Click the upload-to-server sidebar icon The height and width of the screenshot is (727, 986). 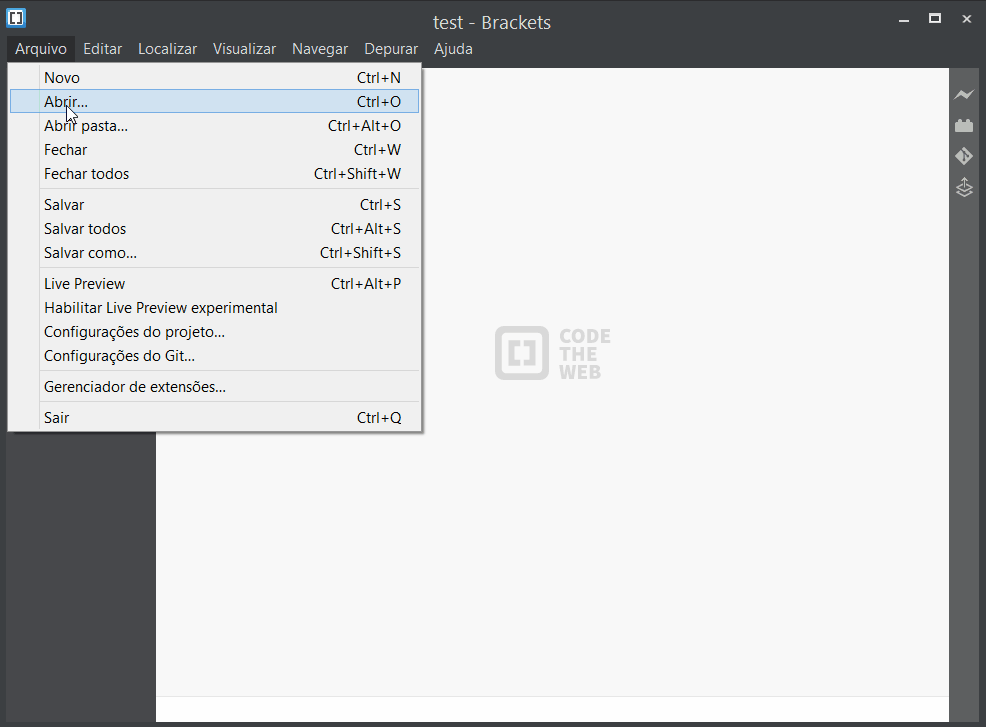(x=963, y=187)
